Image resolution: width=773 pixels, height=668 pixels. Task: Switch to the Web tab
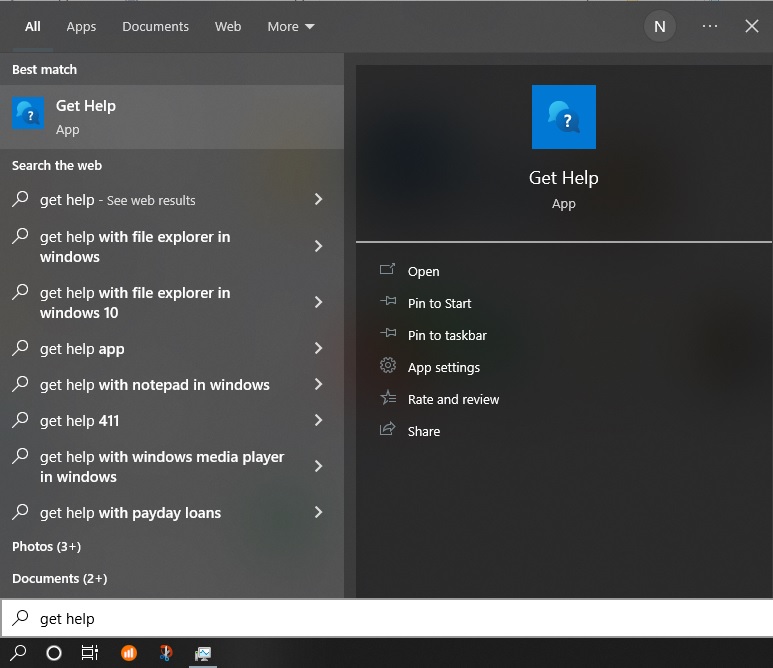[228, 27]
